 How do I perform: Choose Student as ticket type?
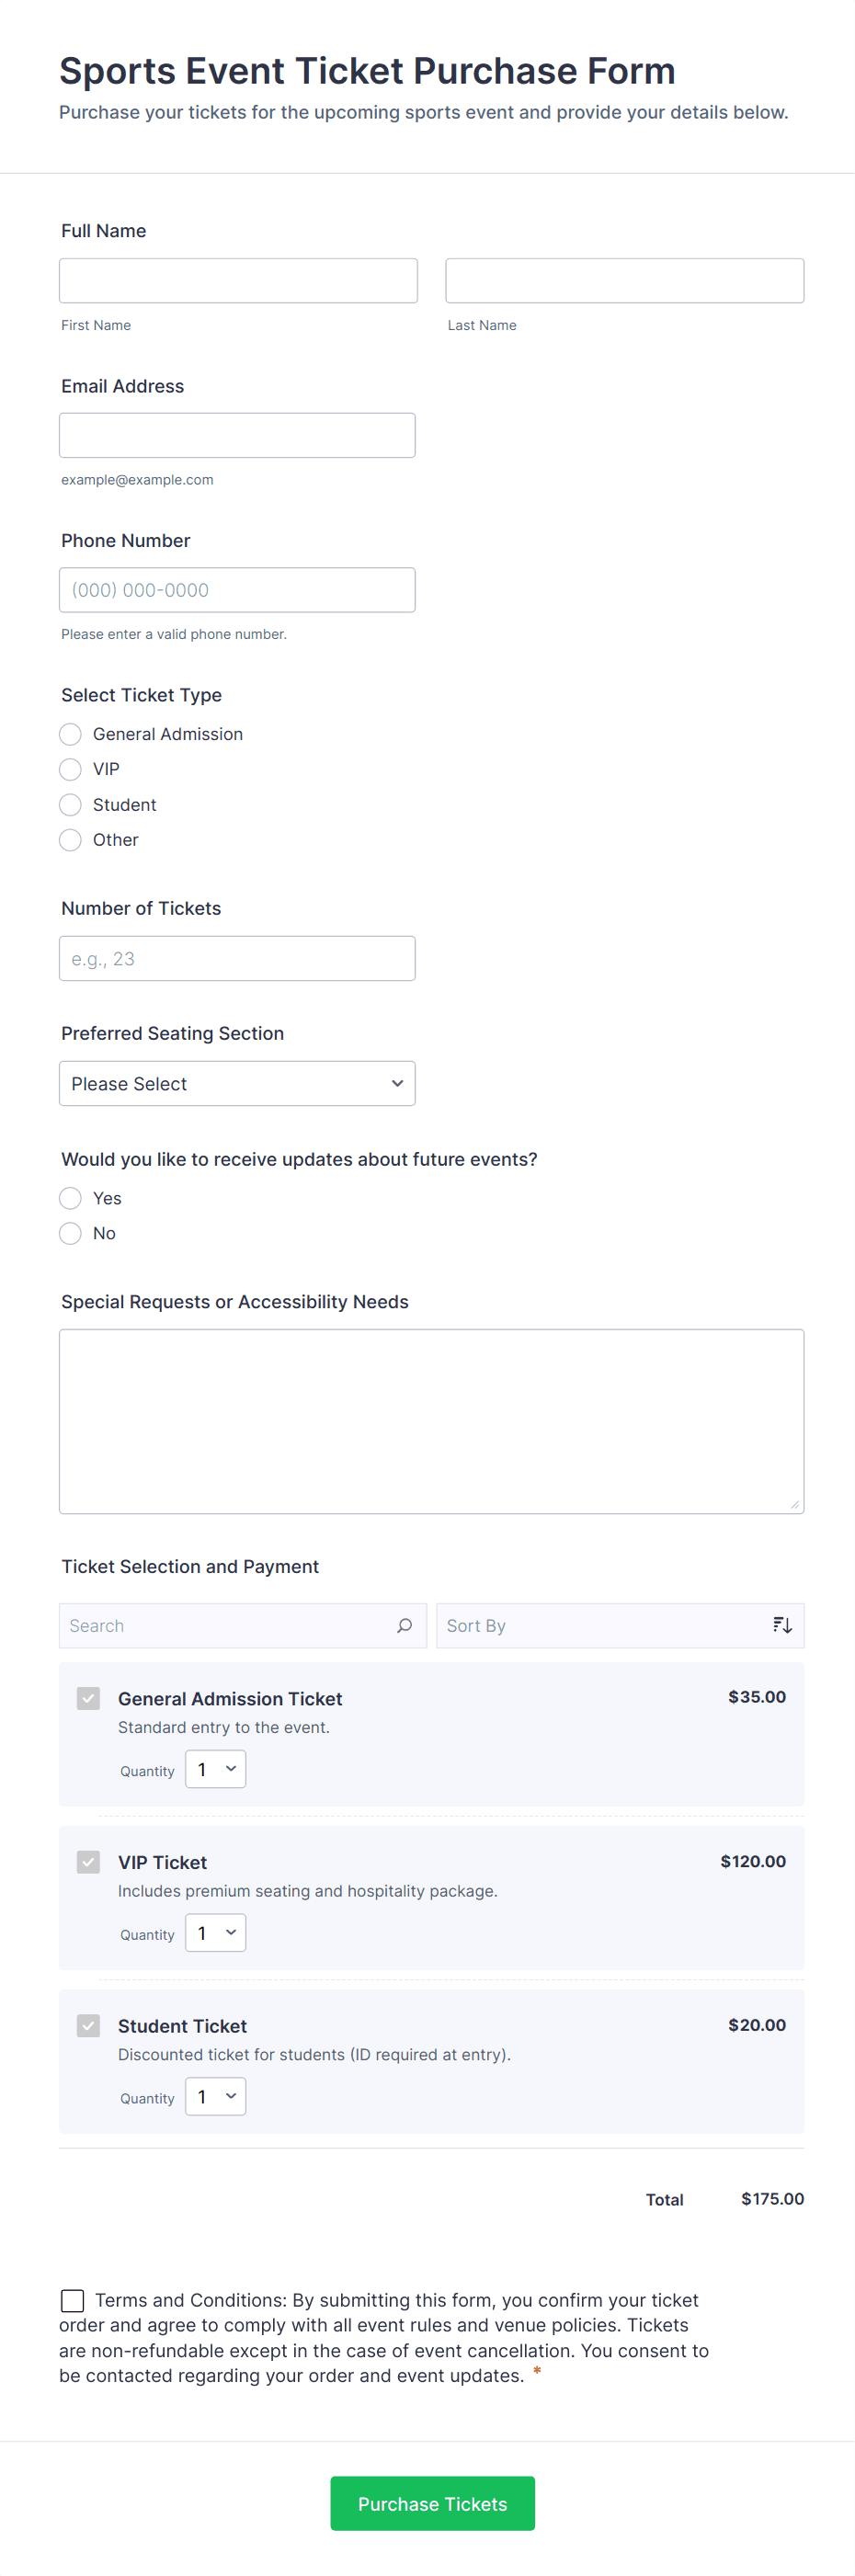tap(70, 804)
